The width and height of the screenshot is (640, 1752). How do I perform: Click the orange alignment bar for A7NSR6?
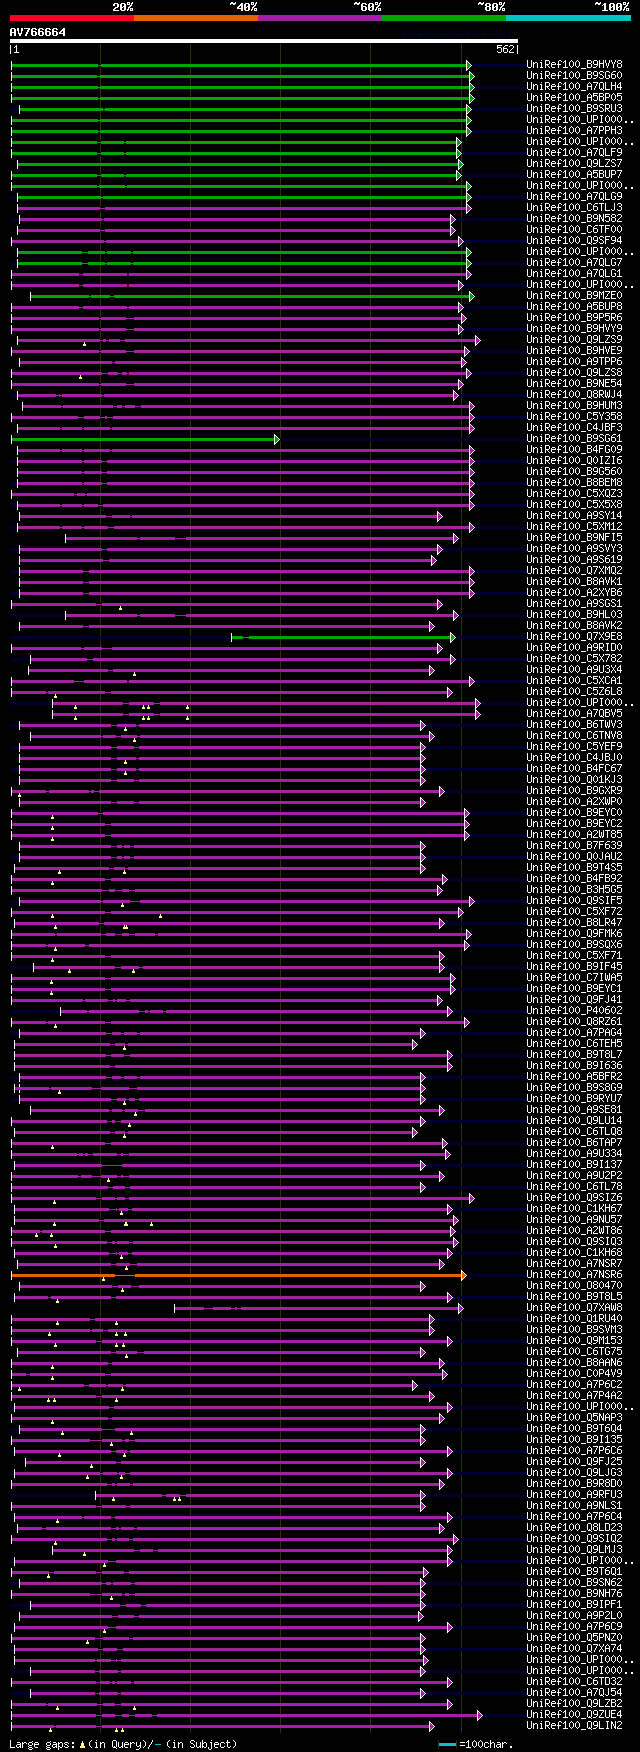(x=238, y=1275)
